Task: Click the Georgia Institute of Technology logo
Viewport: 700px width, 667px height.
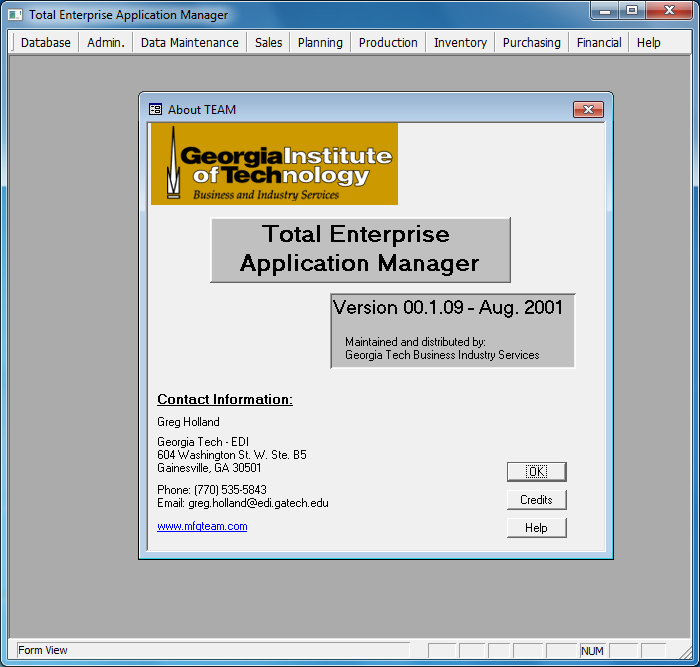Action: (x=275, y=164)
